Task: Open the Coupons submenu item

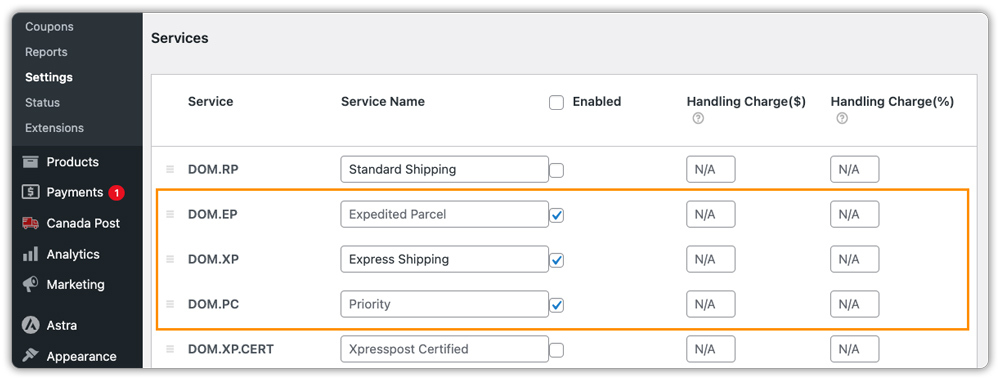Action: (x=49, y=27)
